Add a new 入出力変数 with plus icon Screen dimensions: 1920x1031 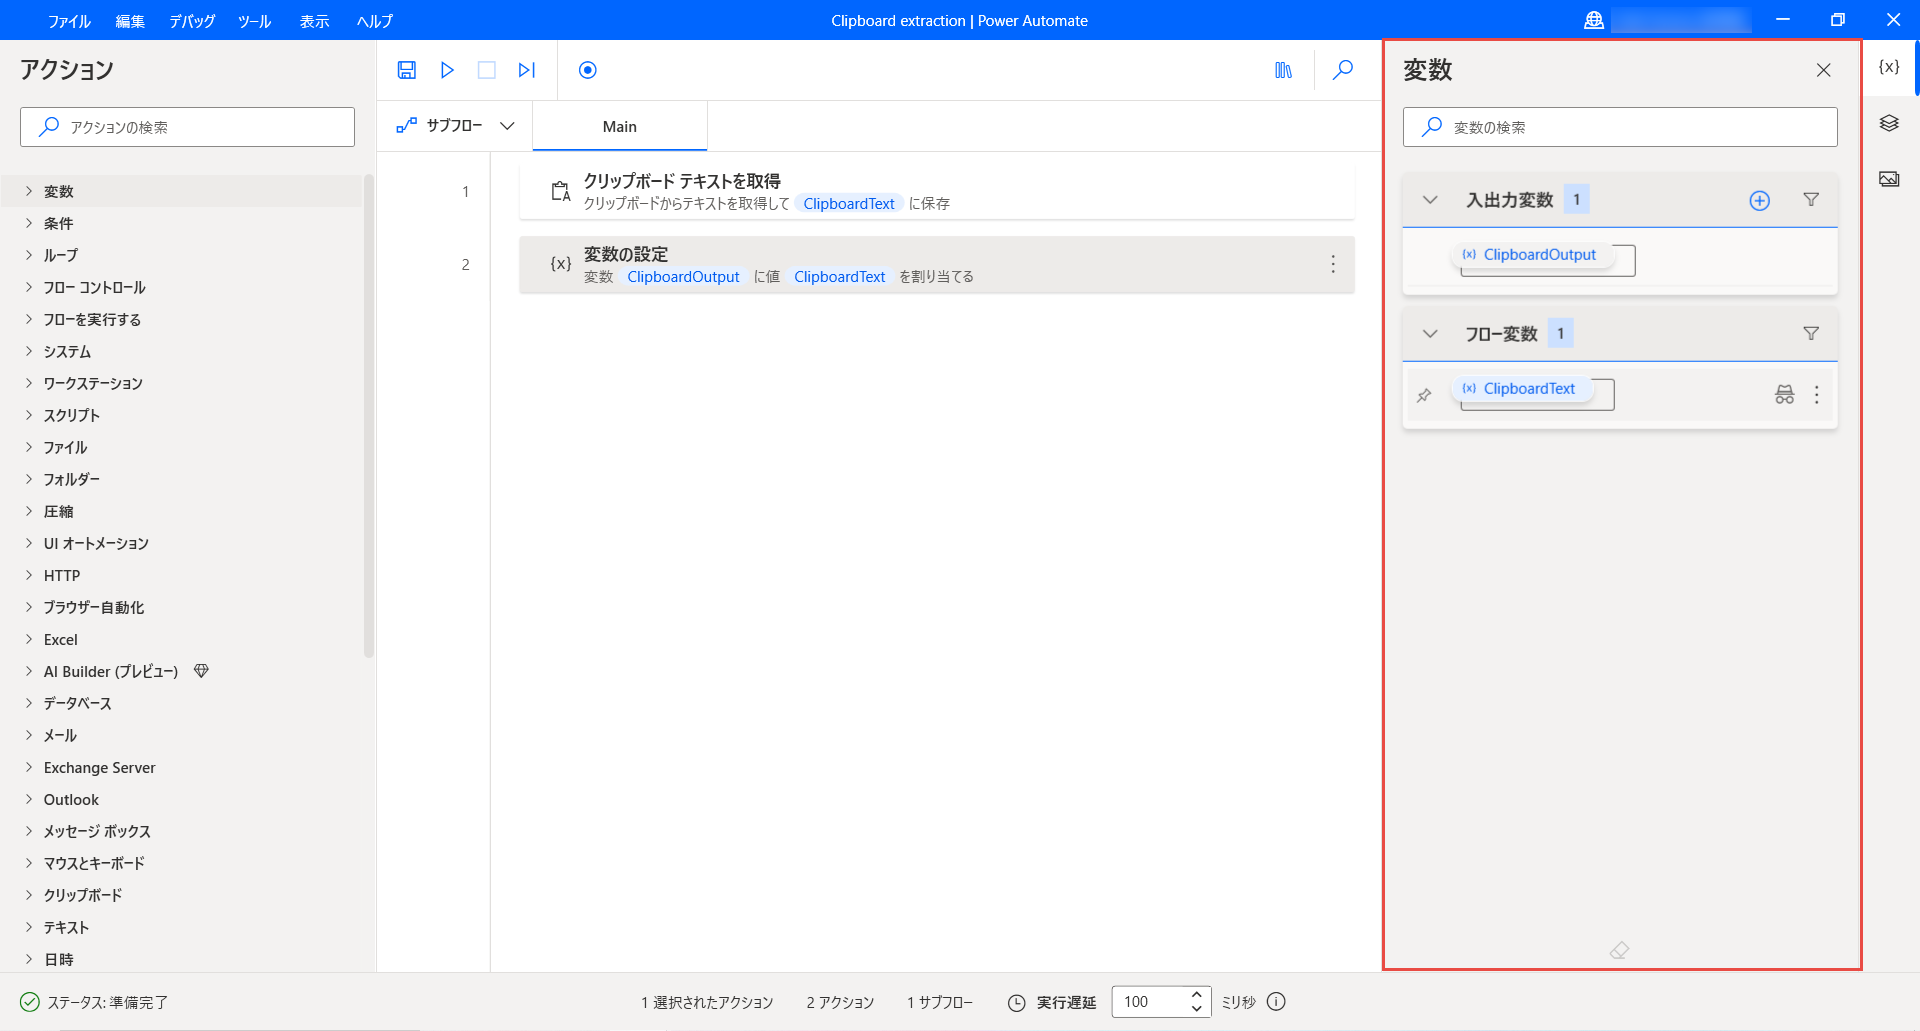click(x=1760, y=200)
